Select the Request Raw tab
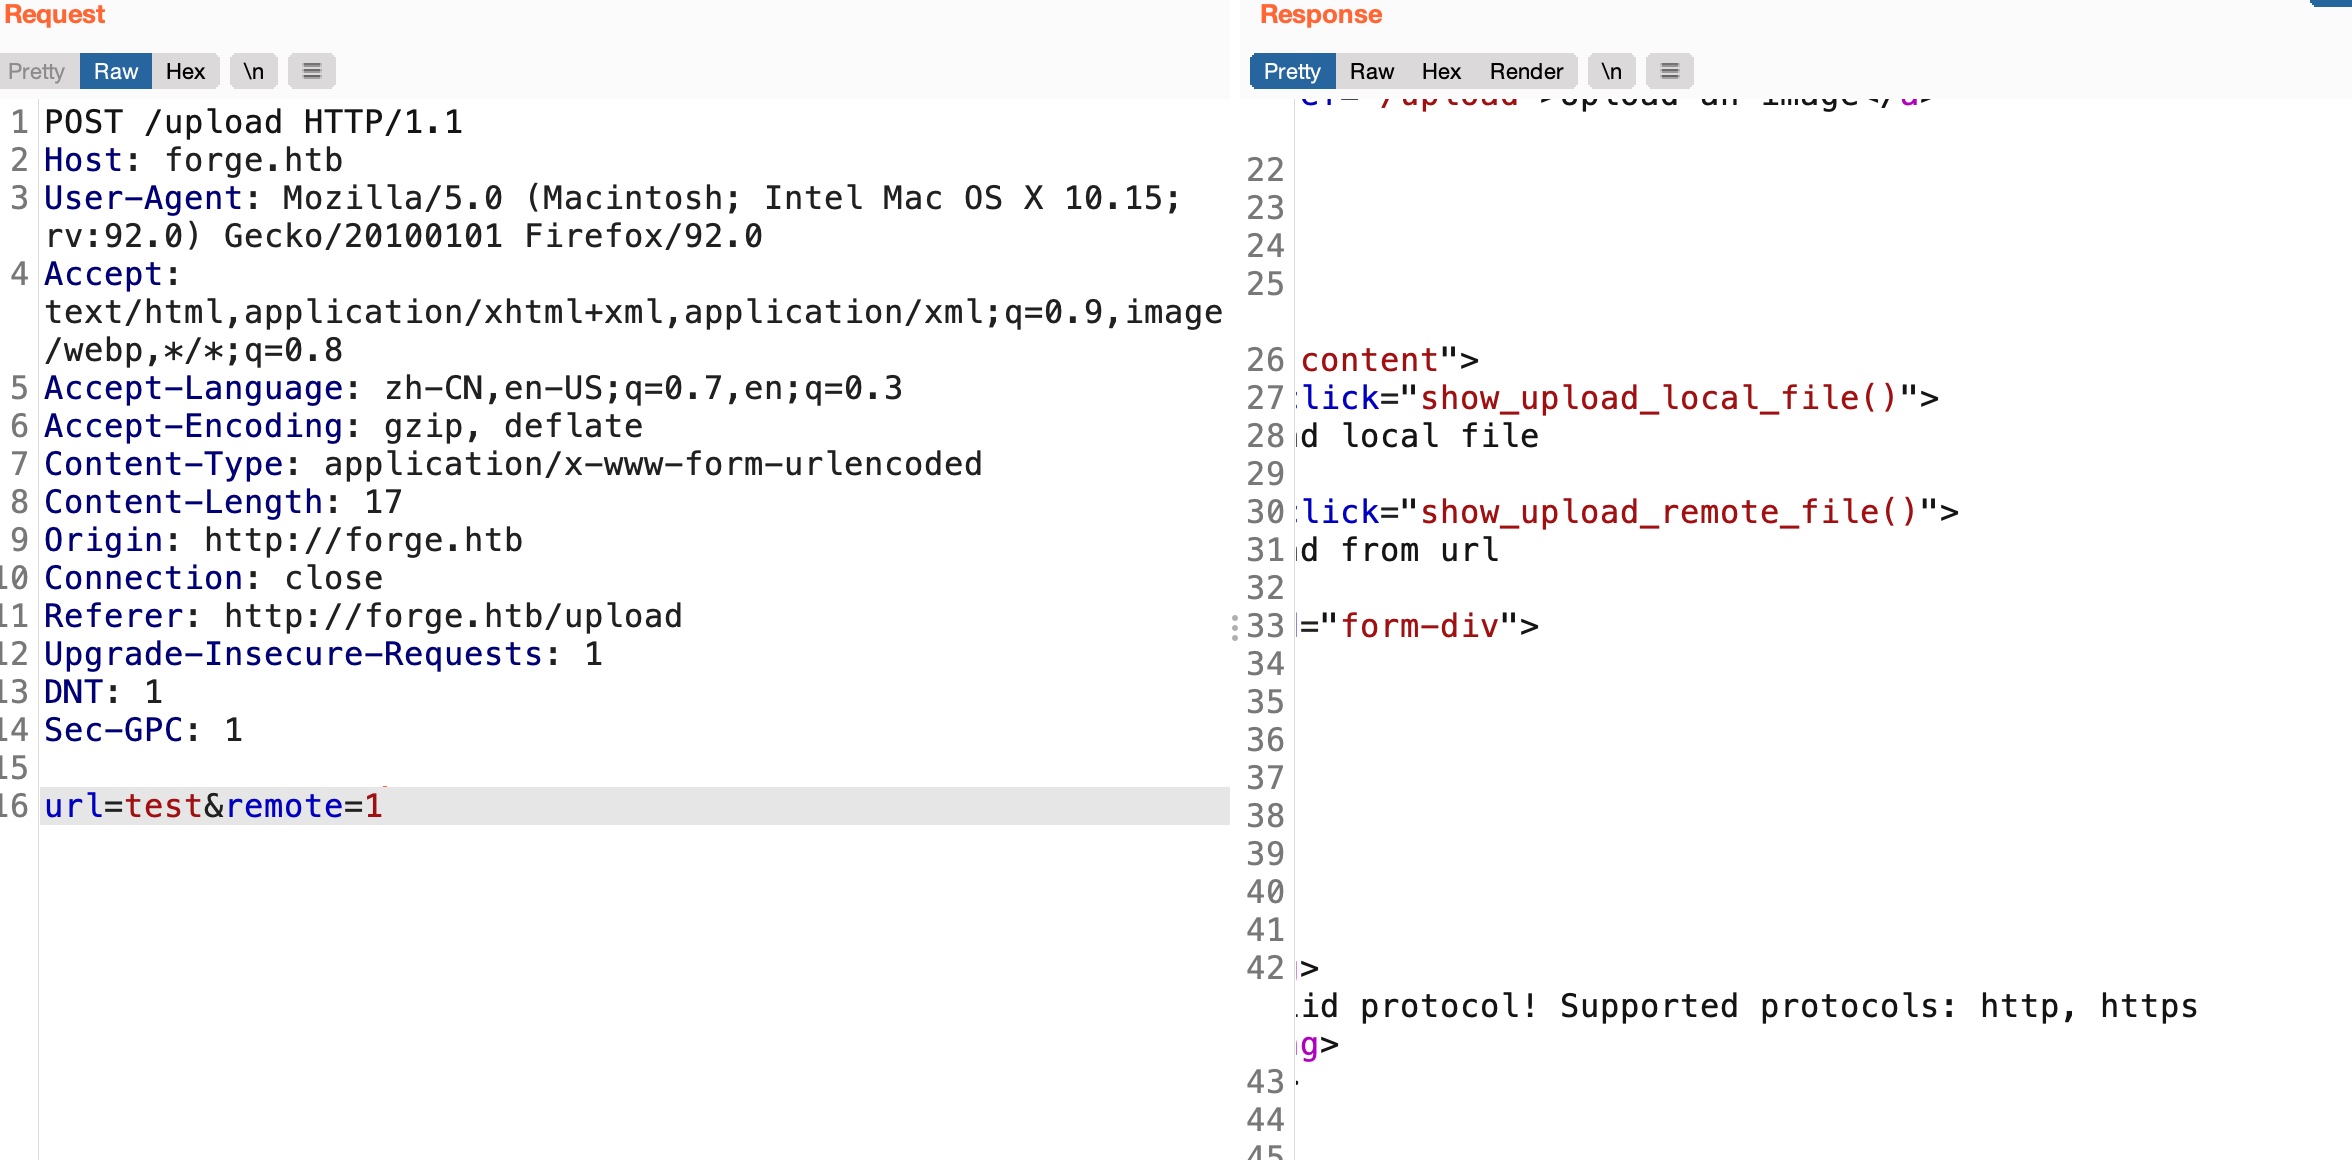The image size is (2352, 1160). [115, 71]
